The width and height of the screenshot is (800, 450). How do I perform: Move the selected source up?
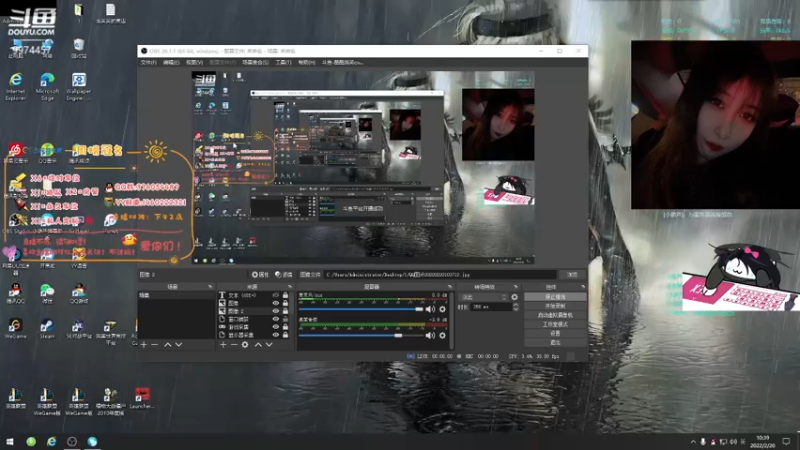258,345
